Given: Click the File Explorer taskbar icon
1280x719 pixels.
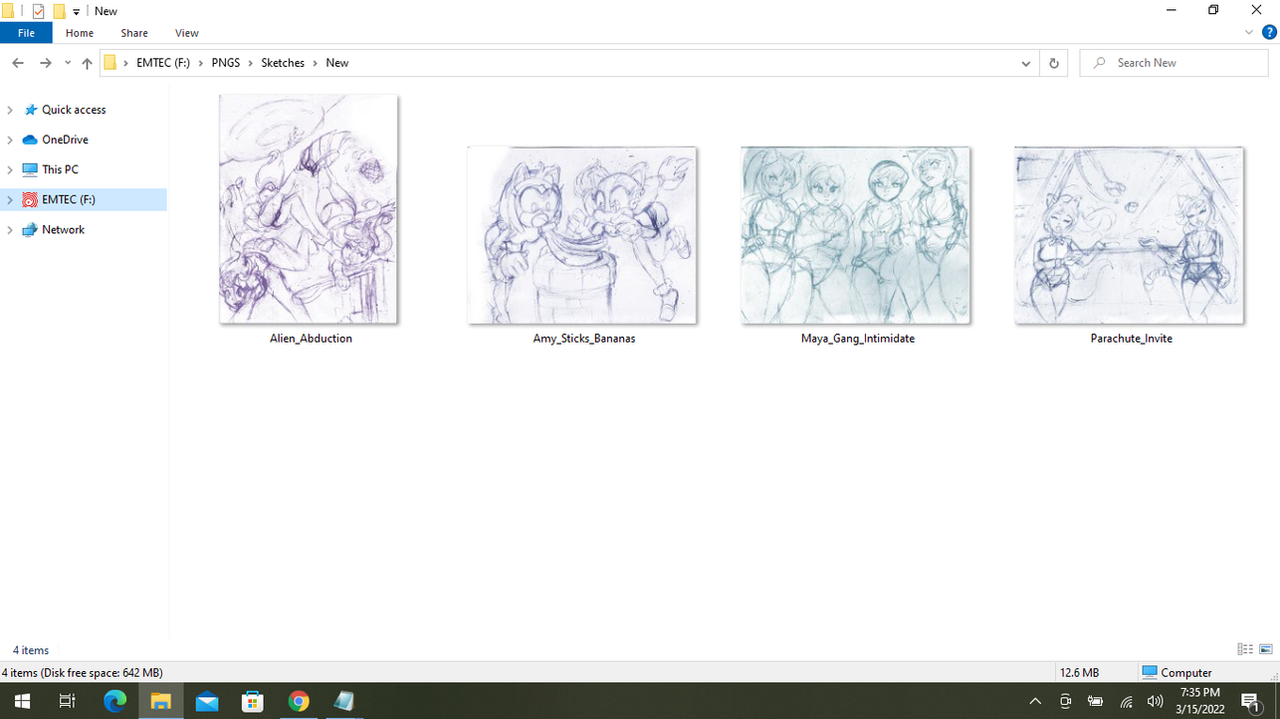Looking at the screenshot, I should [161, 701].
